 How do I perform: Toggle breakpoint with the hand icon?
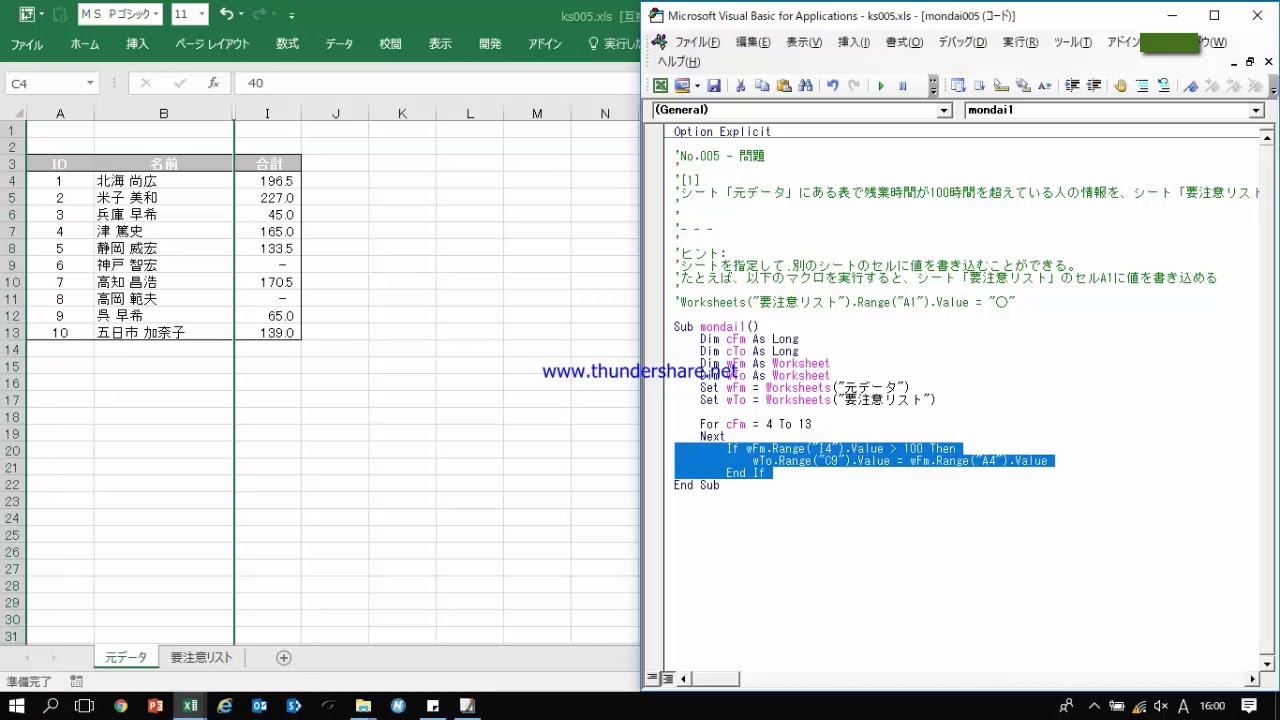(x=1120, y=86)
